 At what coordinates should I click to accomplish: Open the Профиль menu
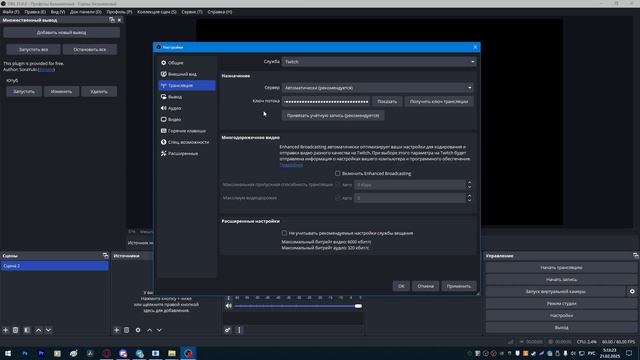point(119,12)
